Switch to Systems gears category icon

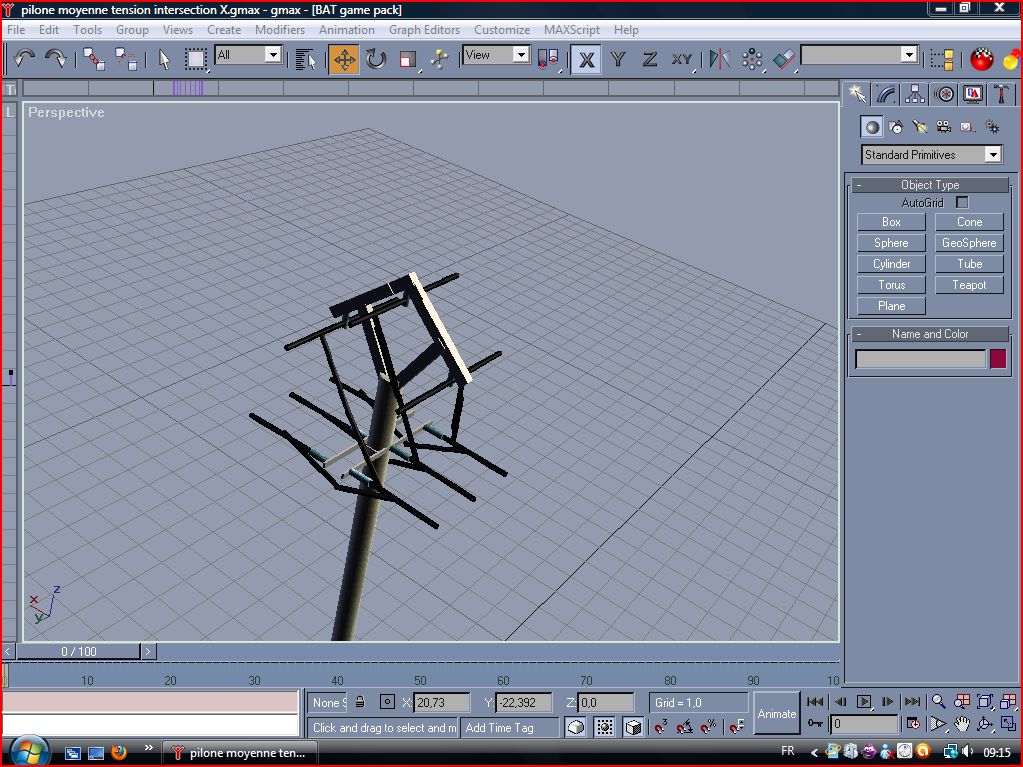992,127
